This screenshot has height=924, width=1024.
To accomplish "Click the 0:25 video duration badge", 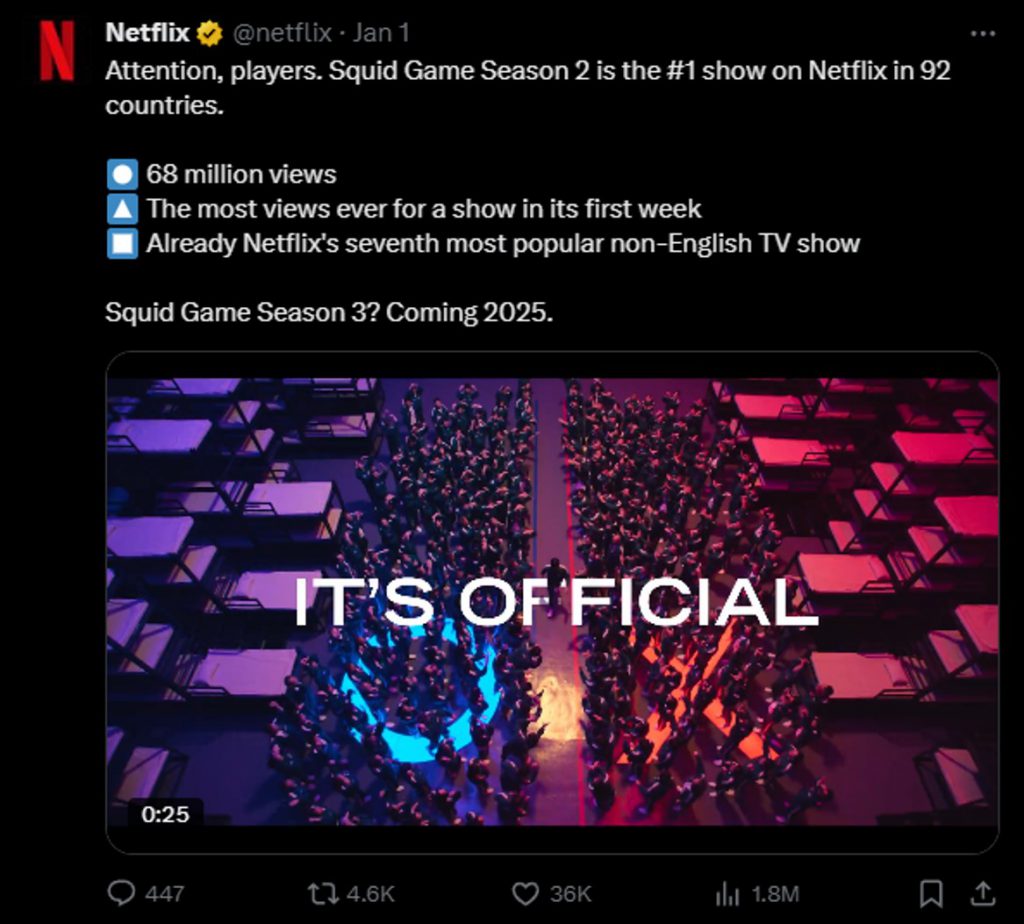I will [x=165, y=814].
